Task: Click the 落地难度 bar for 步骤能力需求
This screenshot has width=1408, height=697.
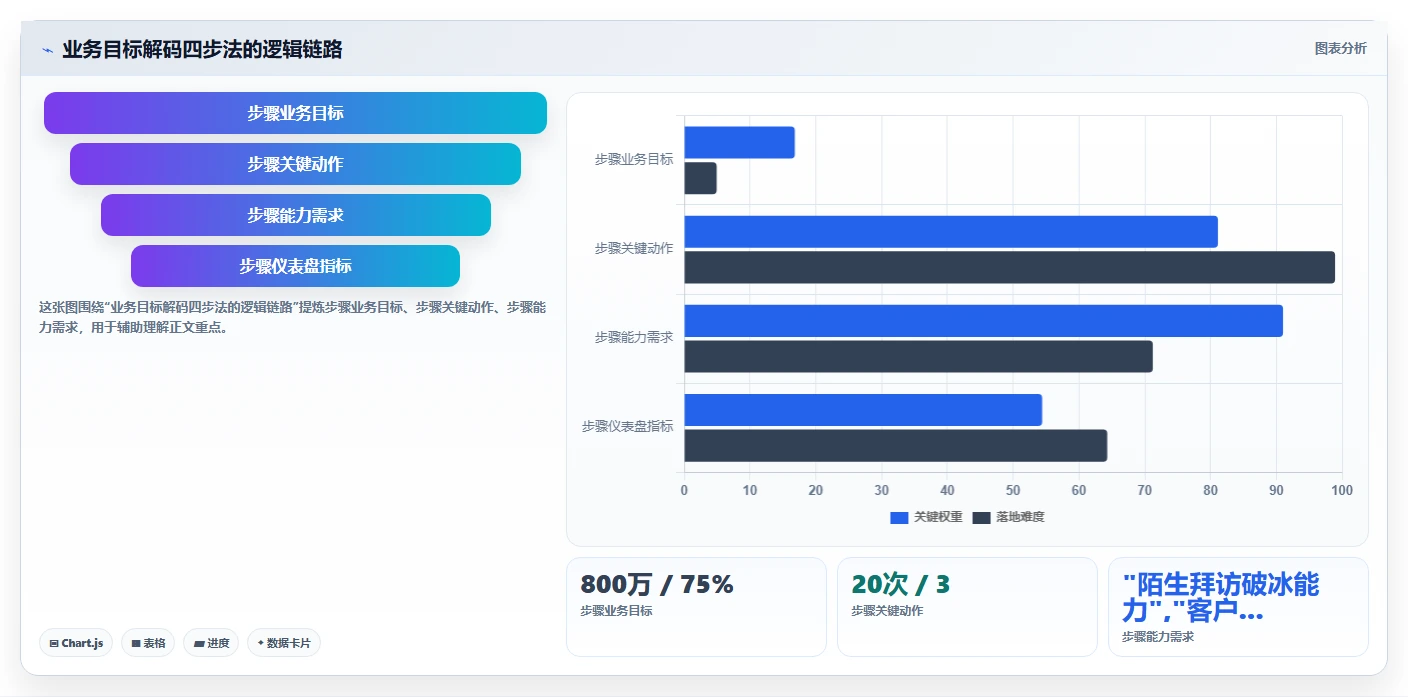Action: coord(918,356)
